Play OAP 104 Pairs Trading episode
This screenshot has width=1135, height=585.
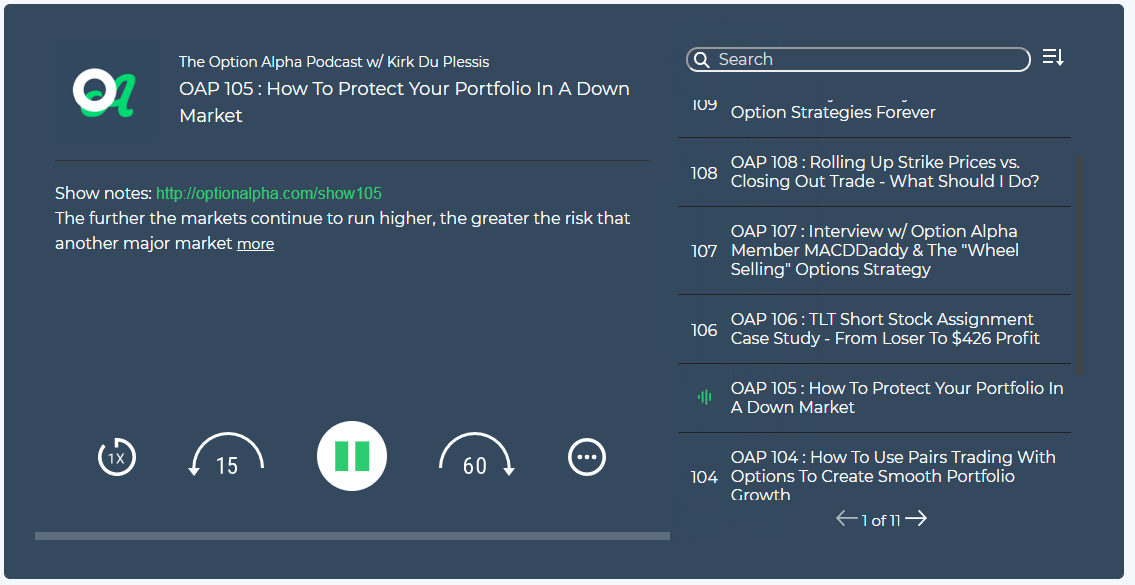[x=874, y=468]
